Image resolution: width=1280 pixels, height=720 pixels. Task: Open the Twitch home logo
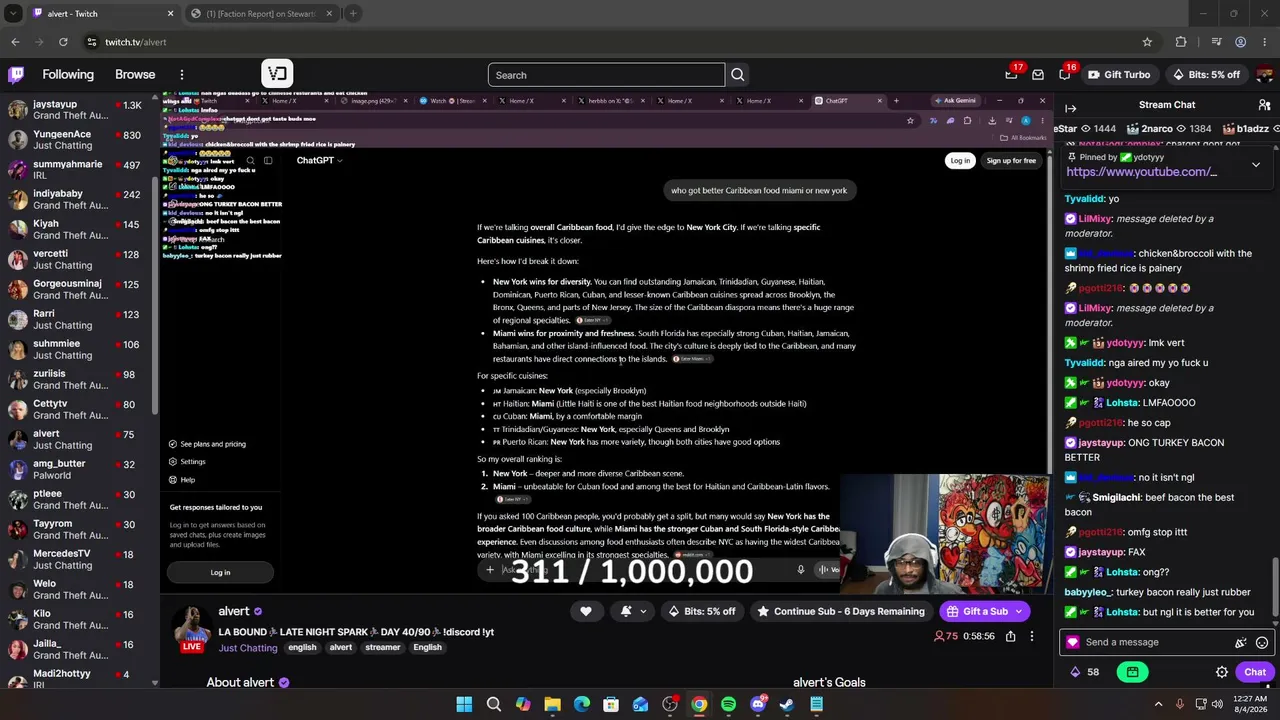16,75
